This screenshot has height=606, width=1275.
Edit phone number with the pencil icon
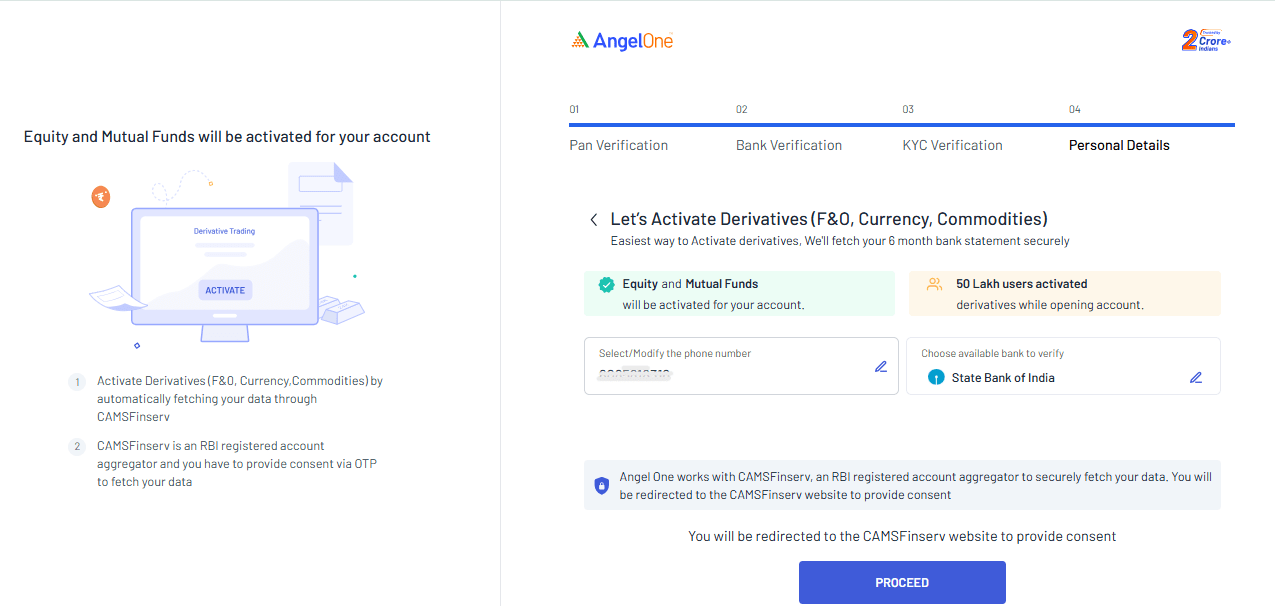pos(881,367)
